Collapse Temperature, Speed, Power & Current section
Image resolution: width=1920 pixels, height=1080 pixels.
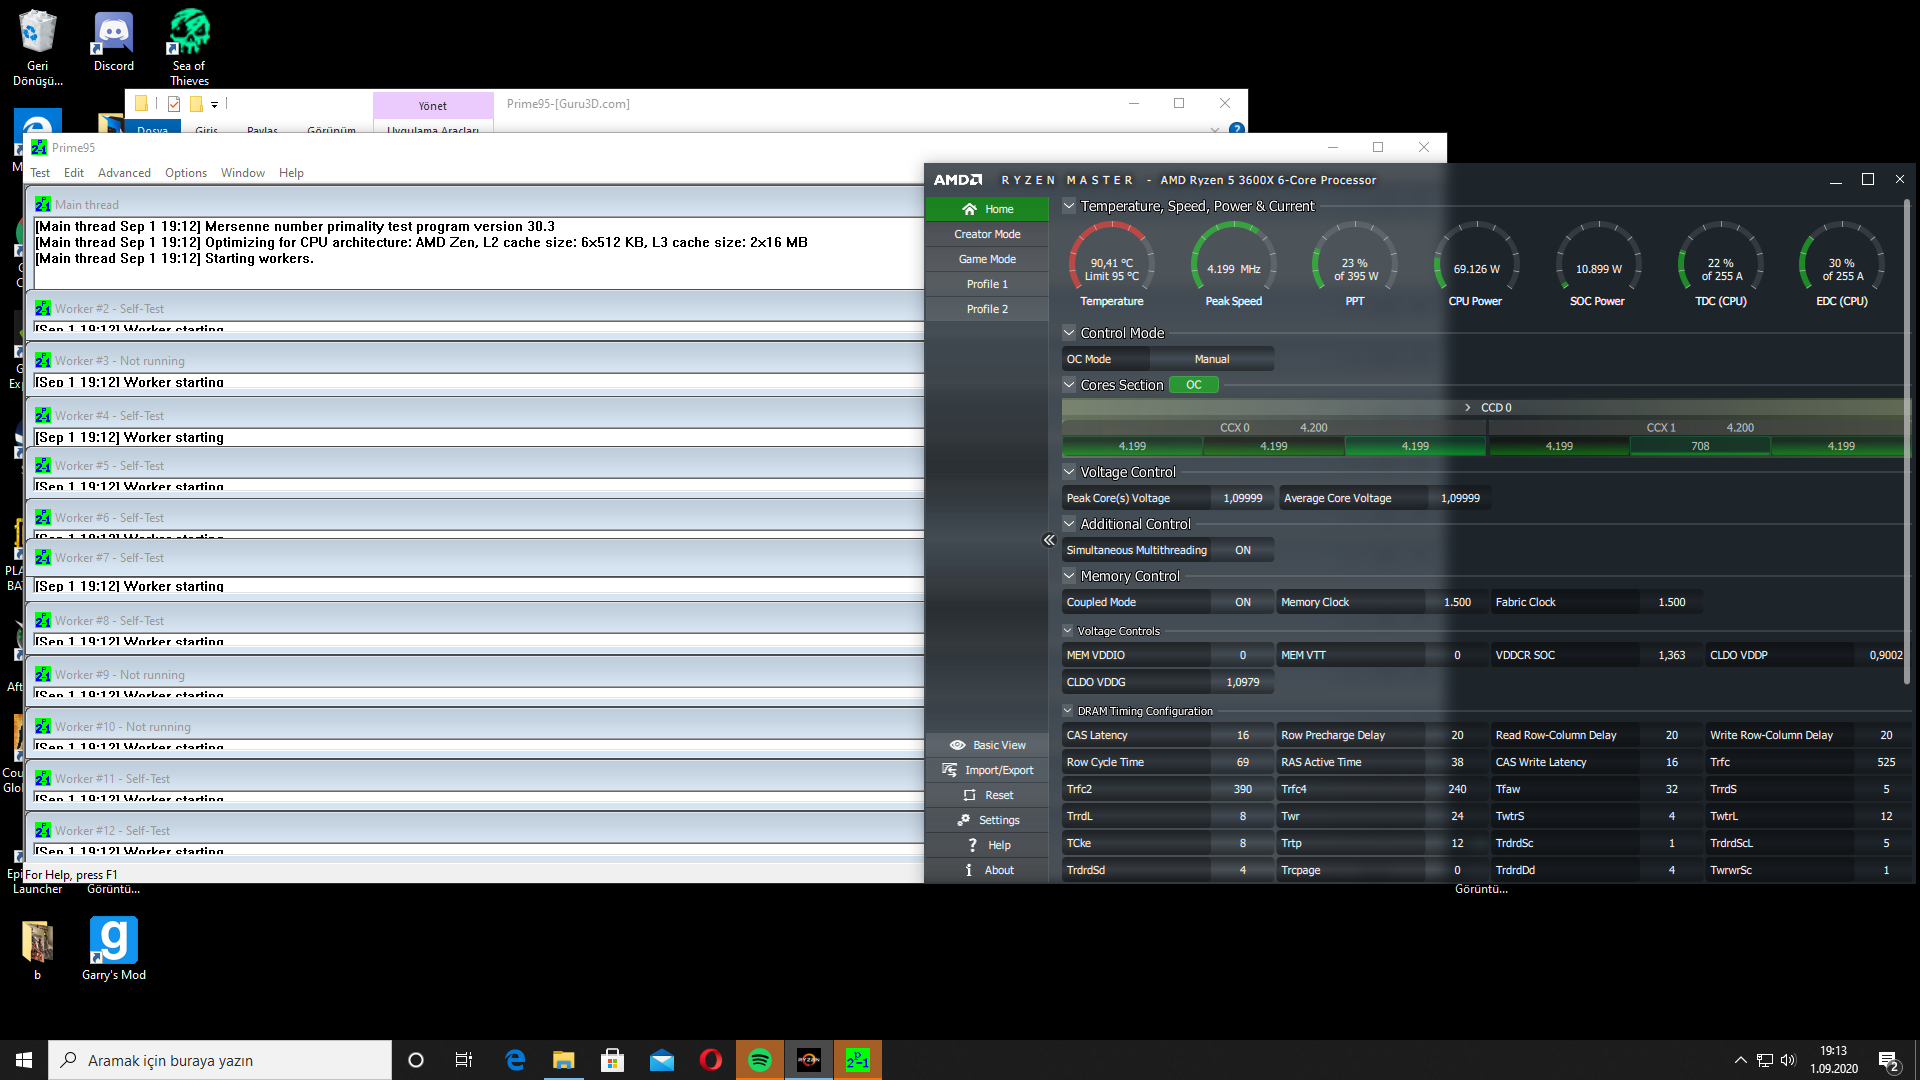[x=1069, y=206]
